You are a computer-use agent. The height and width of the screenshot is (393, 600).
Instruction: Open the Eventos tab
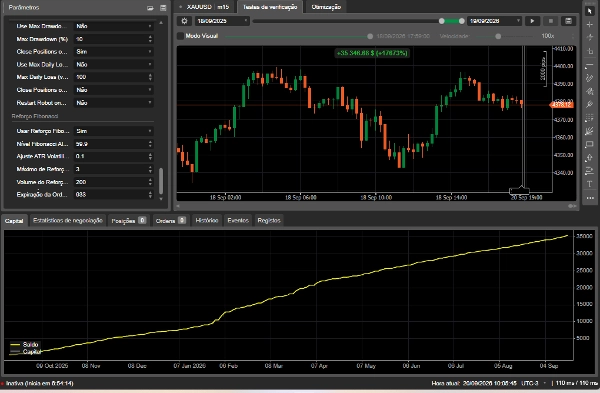coord(238,220)
